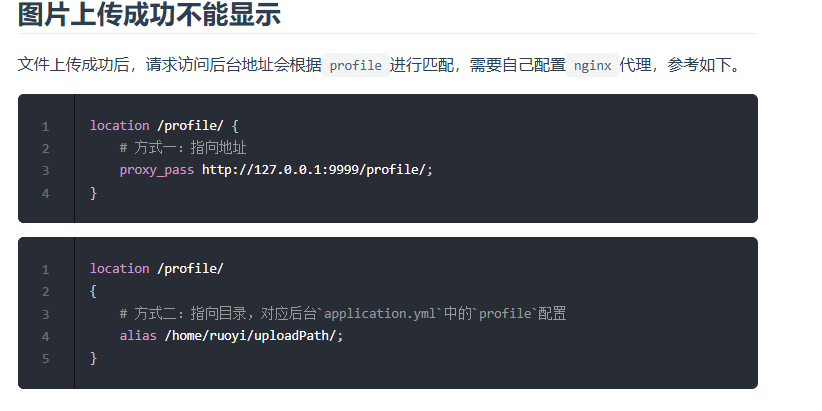Screen dimensions: 822x411
Task: Click the path /home/ruoyi/uploadPath/
Action: pyautogui.click(x=254, y=336)
